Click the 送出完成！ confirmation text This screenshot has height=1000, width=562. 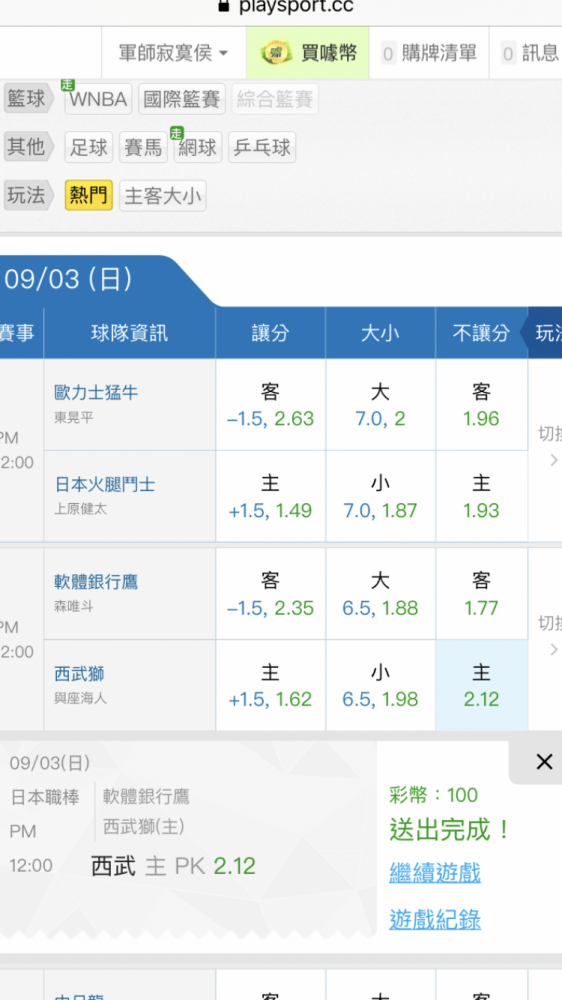pos(450,830)
